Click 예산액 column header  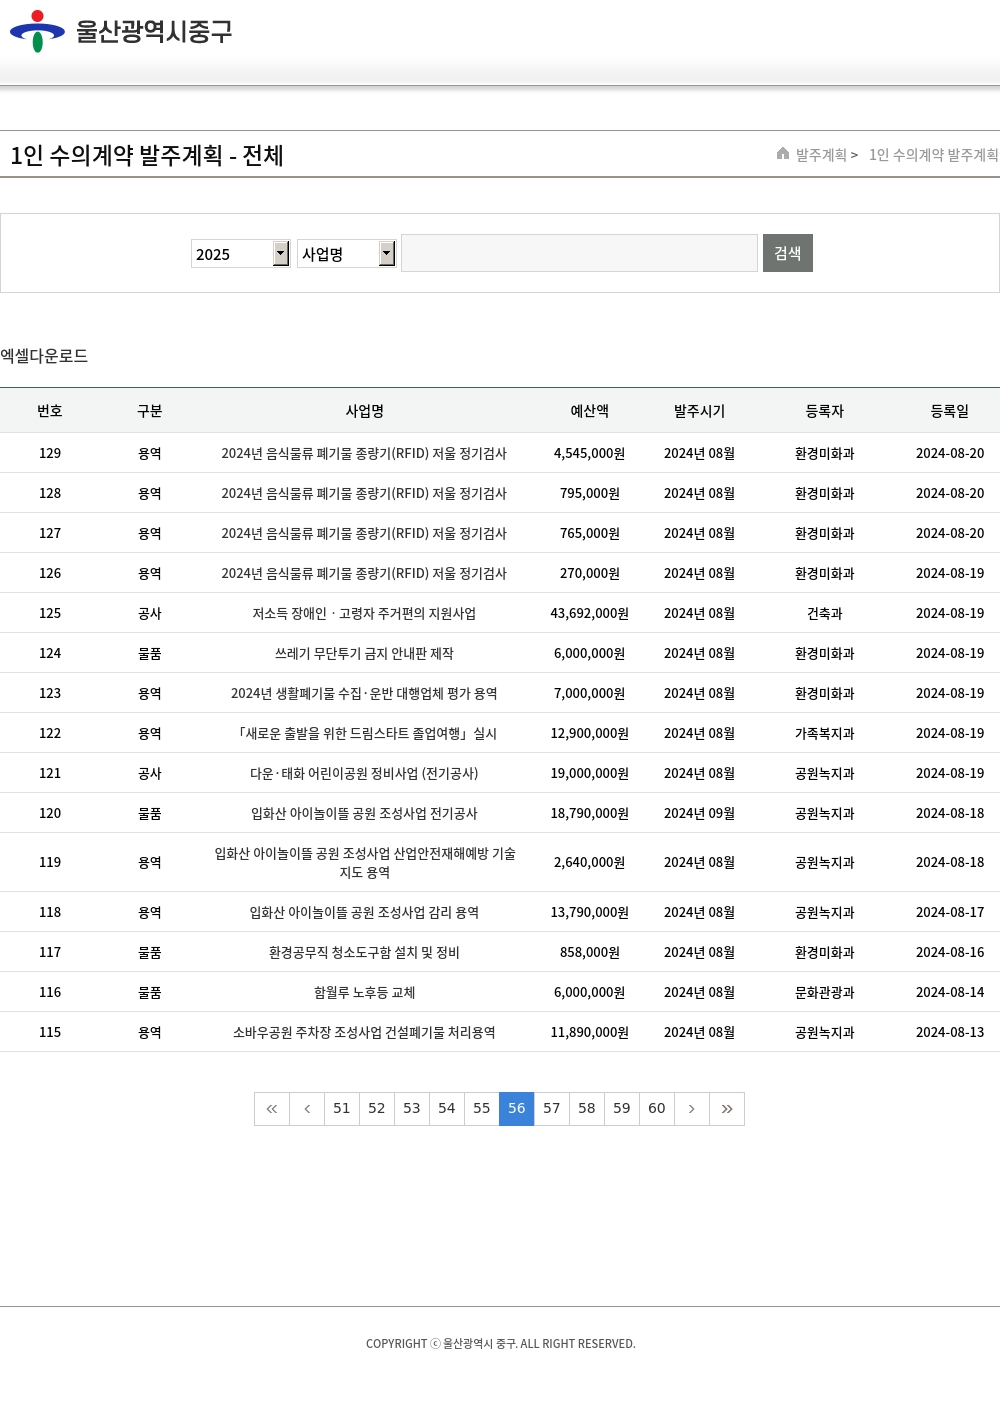[x=590, y=411]
